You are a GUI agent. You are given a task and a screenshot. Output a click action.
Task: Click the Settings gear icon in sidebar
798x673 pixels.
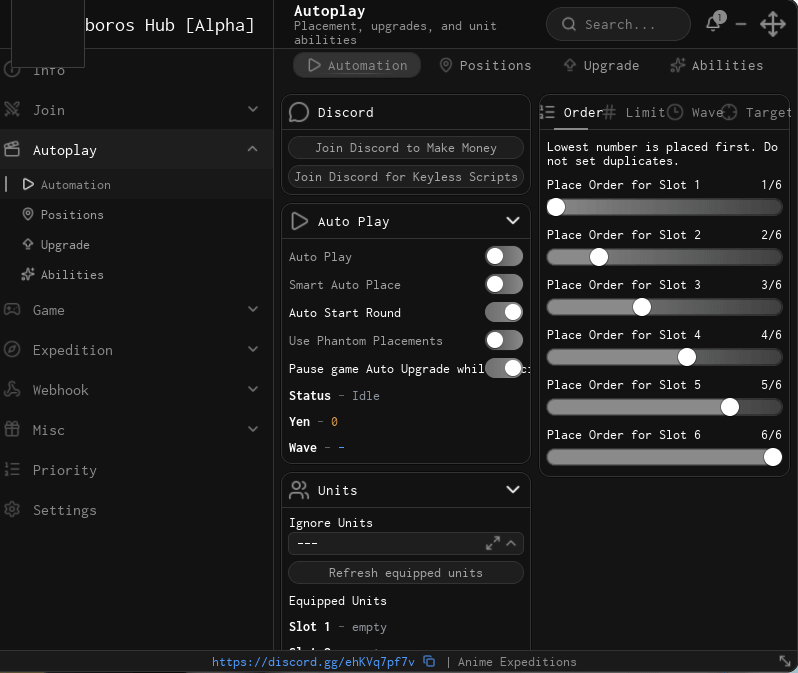tap(12, 509)
